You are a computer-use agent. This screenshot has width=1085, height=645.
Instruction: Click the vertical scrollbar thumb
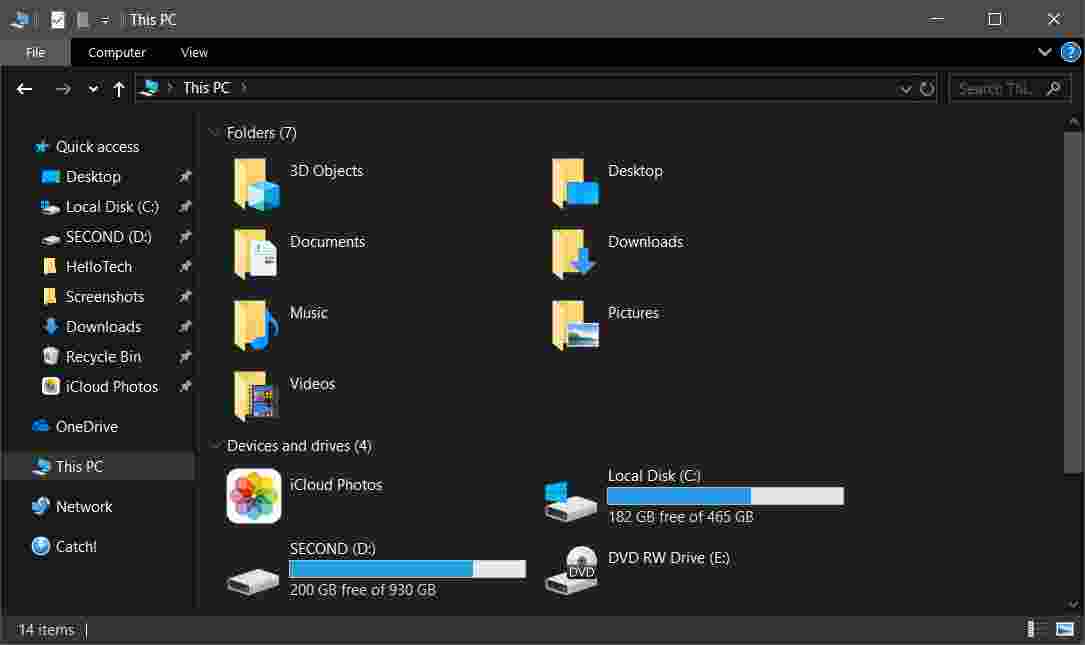tap(1073, 302)
